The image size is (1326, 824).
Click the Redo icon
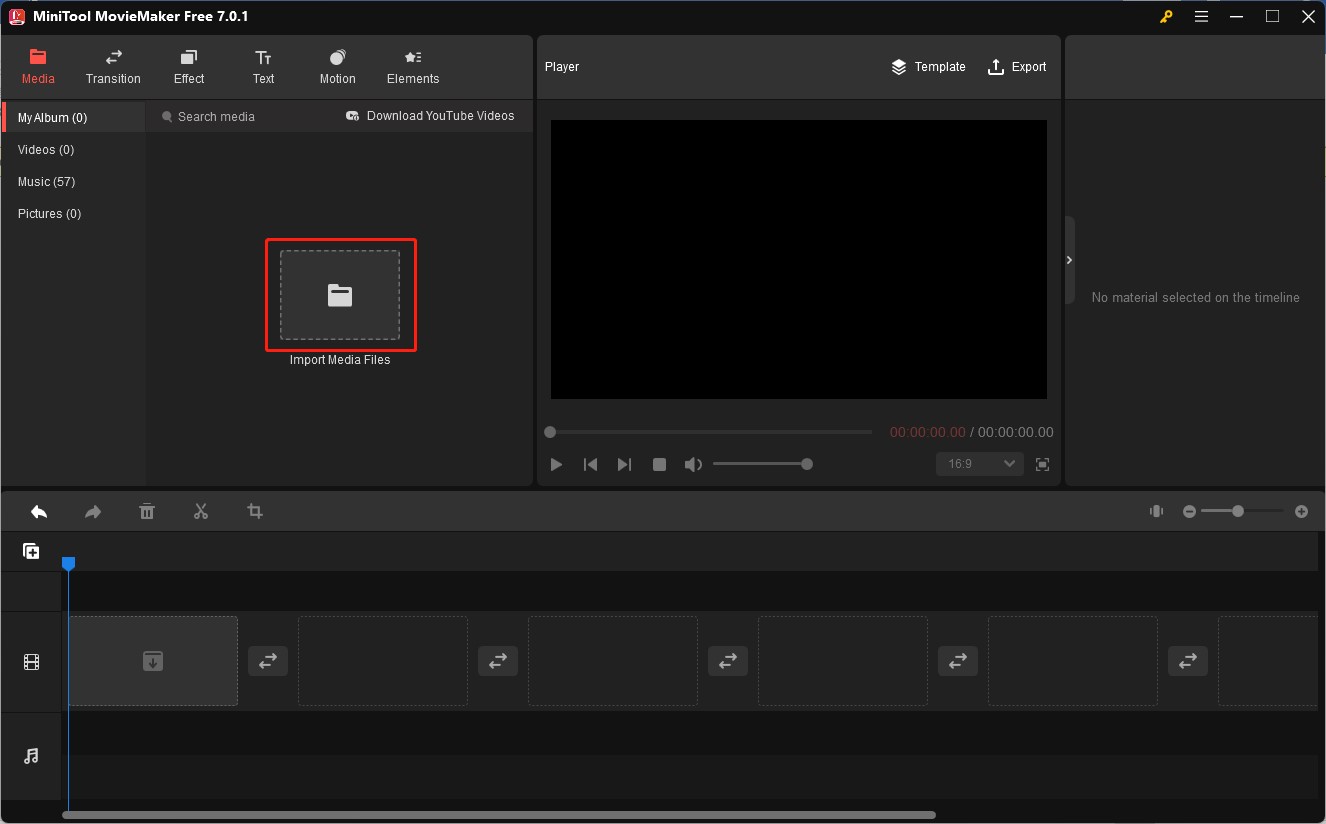(x=93, y=511)
